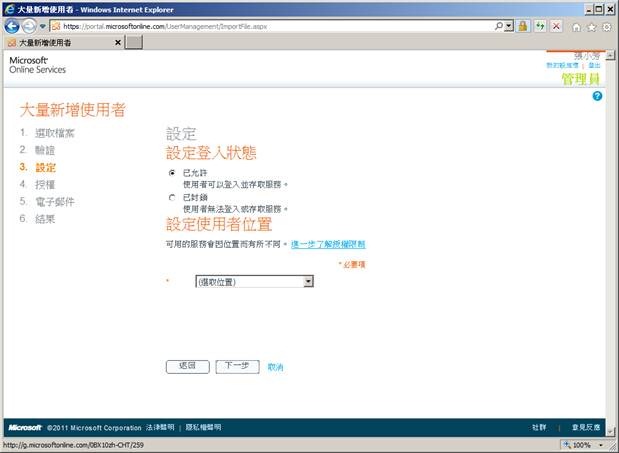This screenshot has height=453, width=619.
Task: Select the 大量新增使用者 browser tab
Action: 63,42
